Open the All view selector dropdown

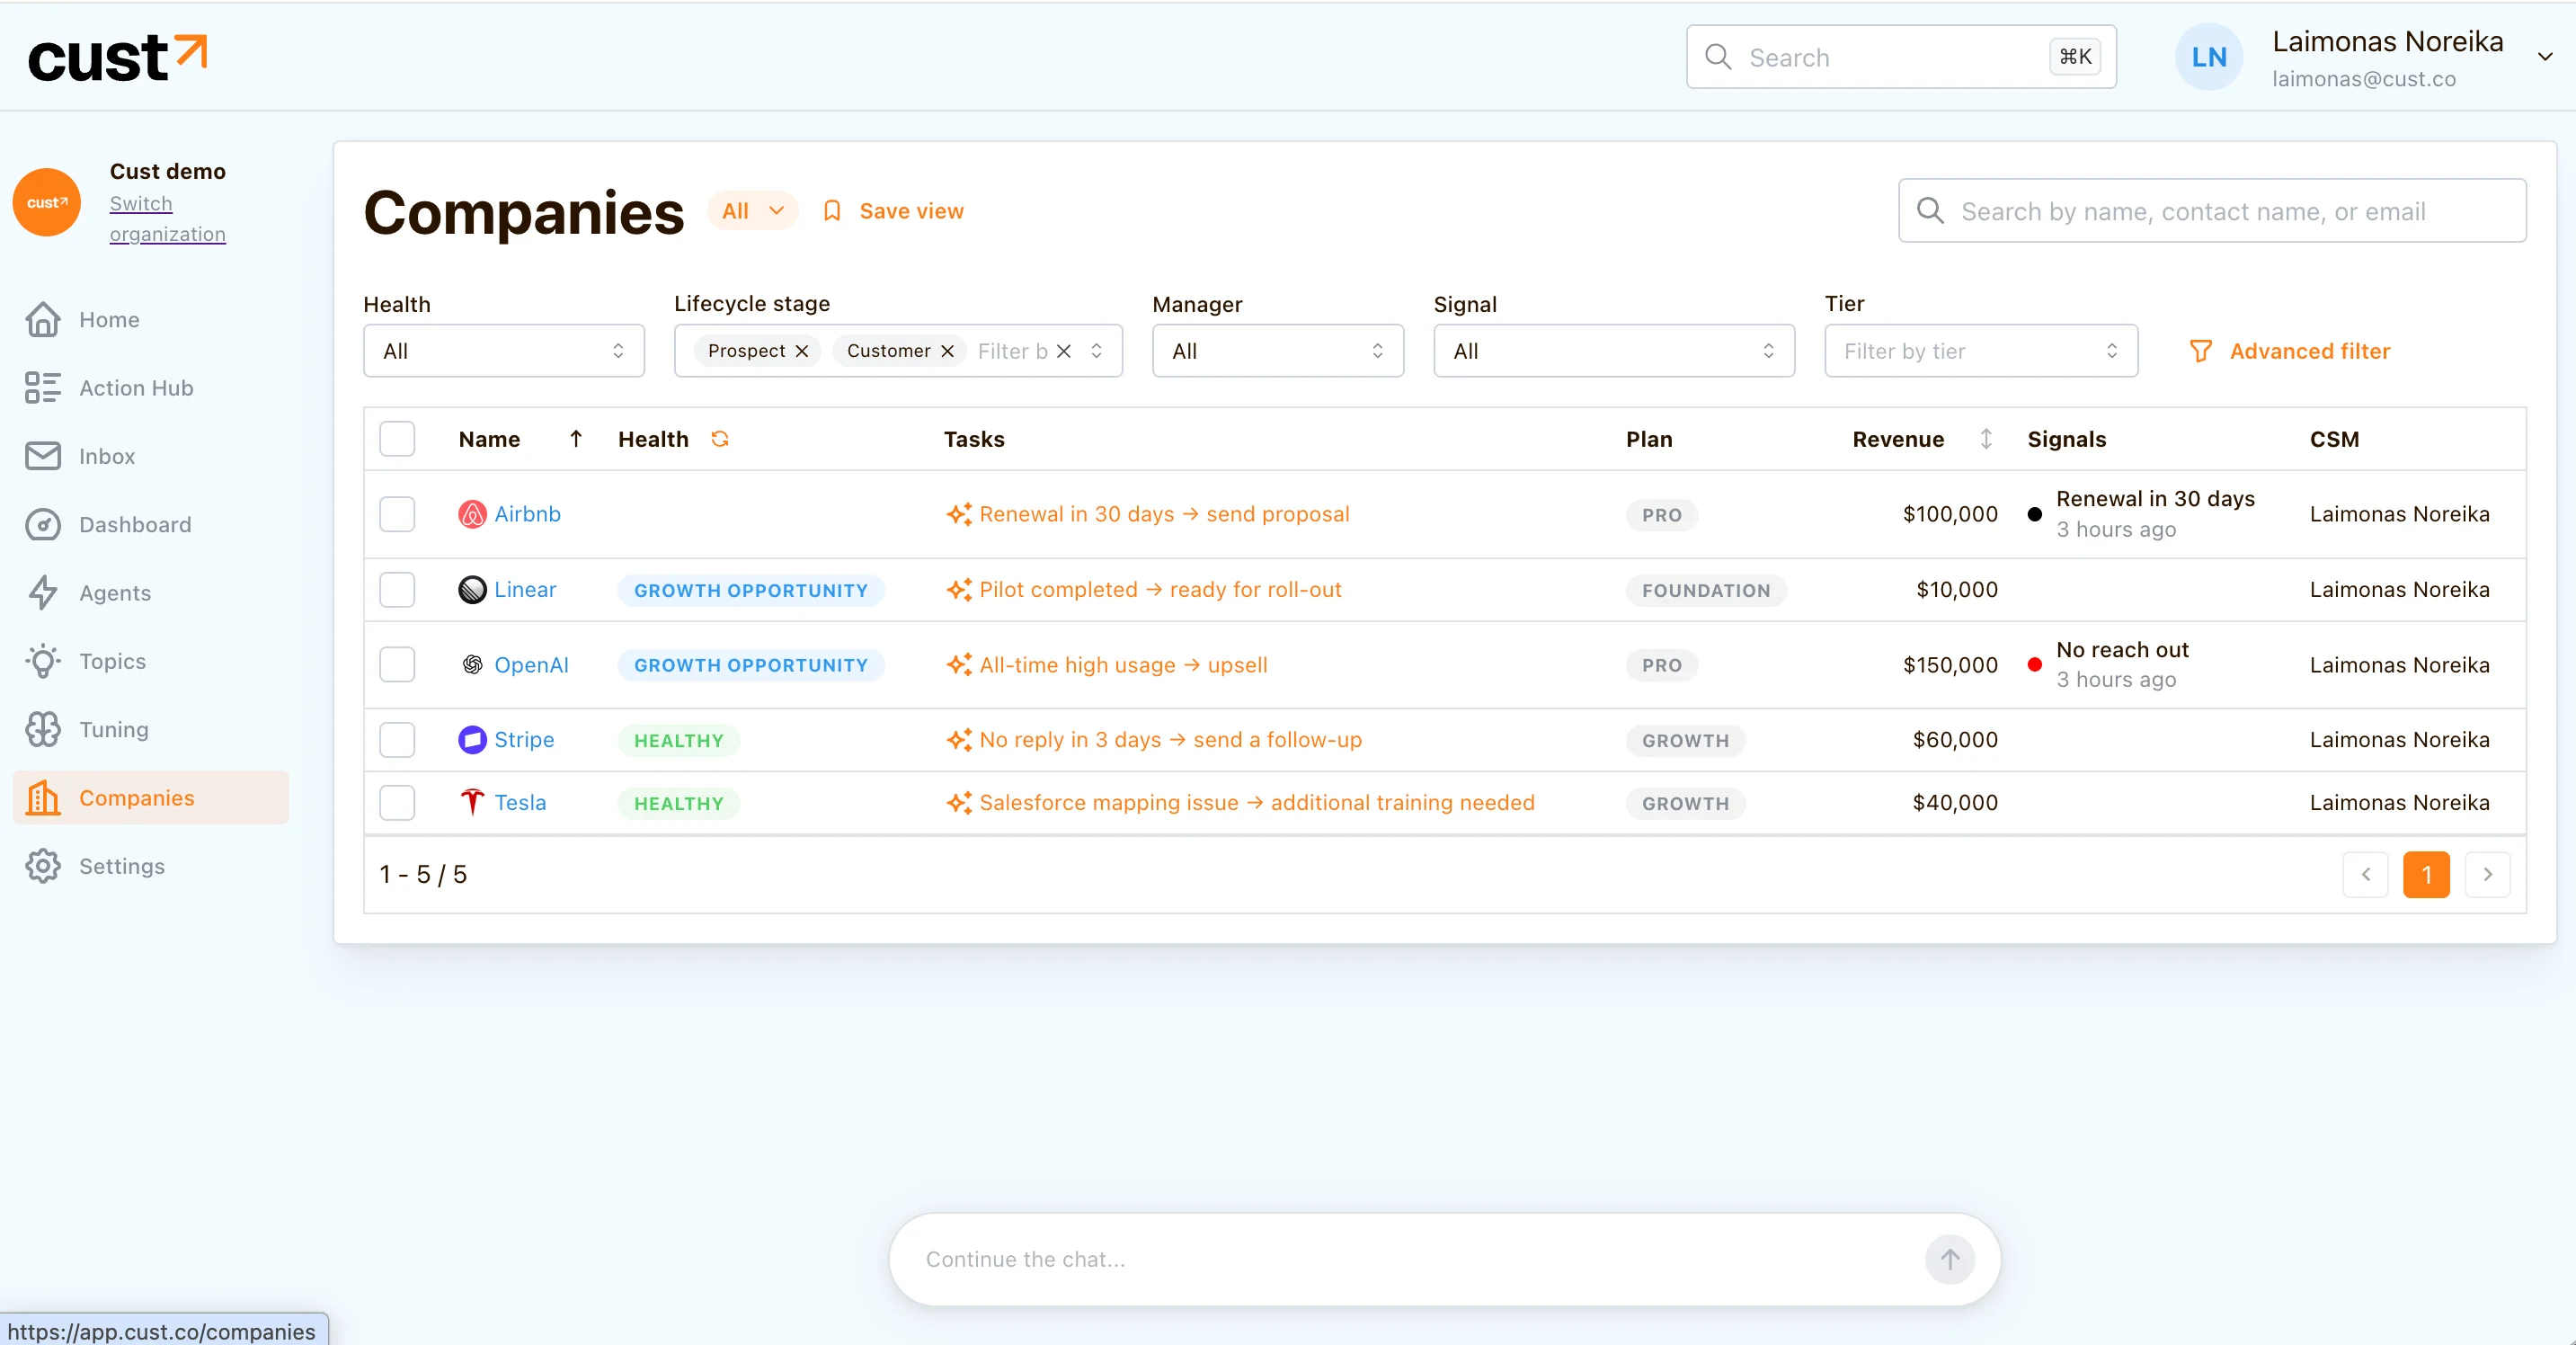point(753,211)
